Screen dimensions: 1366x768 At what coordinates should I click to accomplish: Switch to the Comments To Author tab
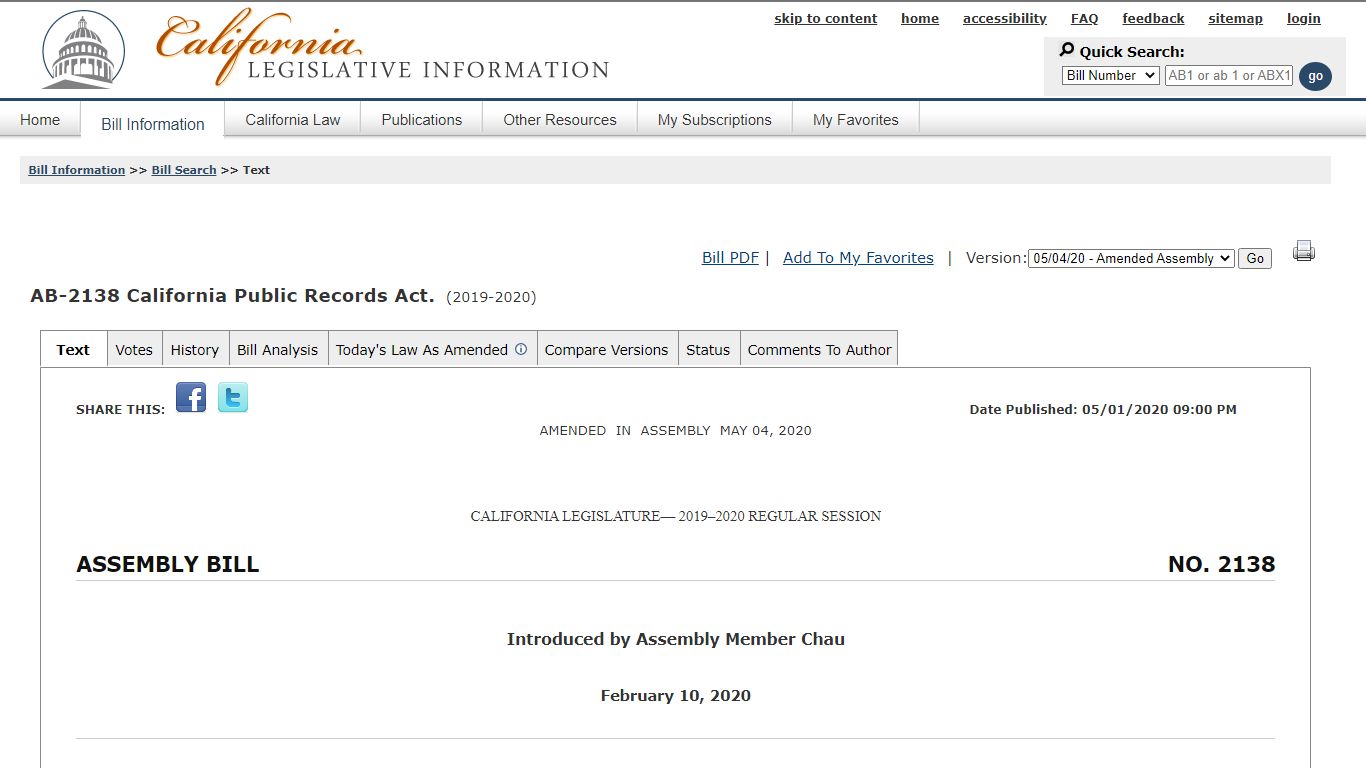point(819,349)
